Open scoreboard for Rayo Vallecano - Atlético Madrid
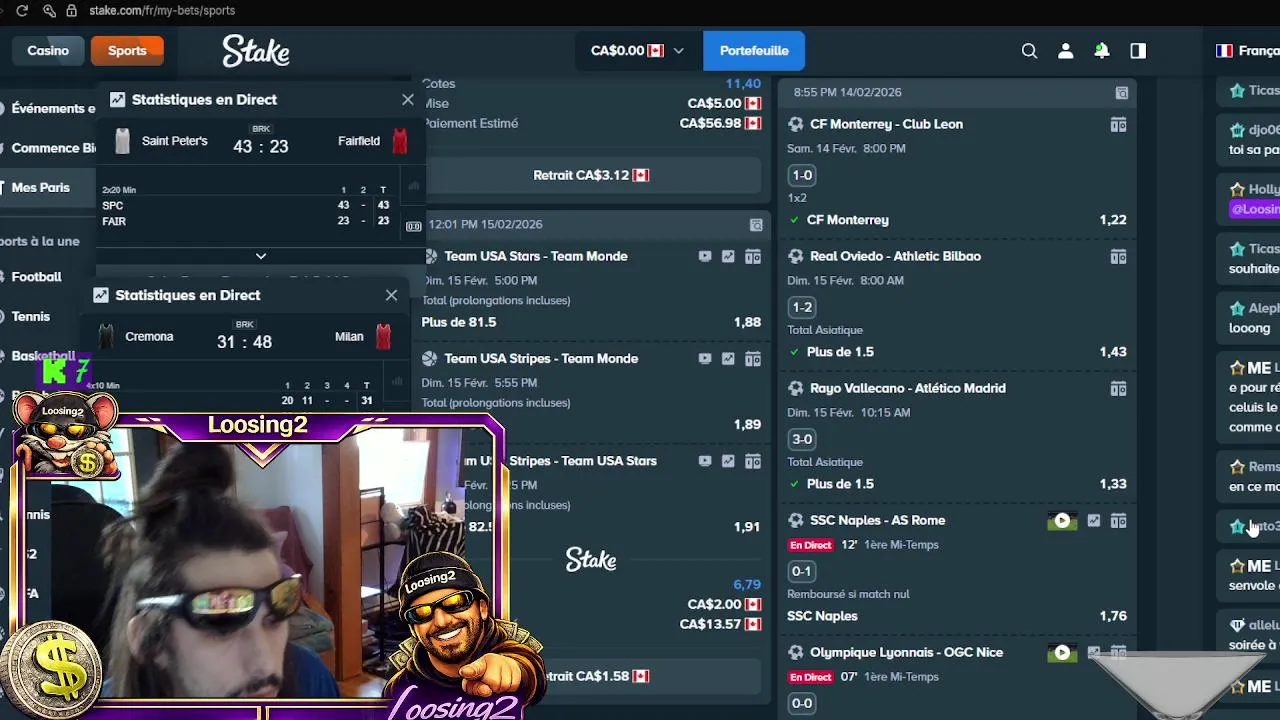The height and width of the screenshot is (720, 1280). coord(1118,389)
